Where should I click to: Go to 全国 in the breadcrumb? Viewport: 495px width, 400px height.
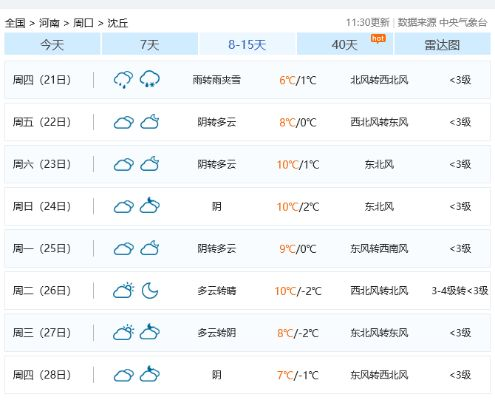point(15,23)
